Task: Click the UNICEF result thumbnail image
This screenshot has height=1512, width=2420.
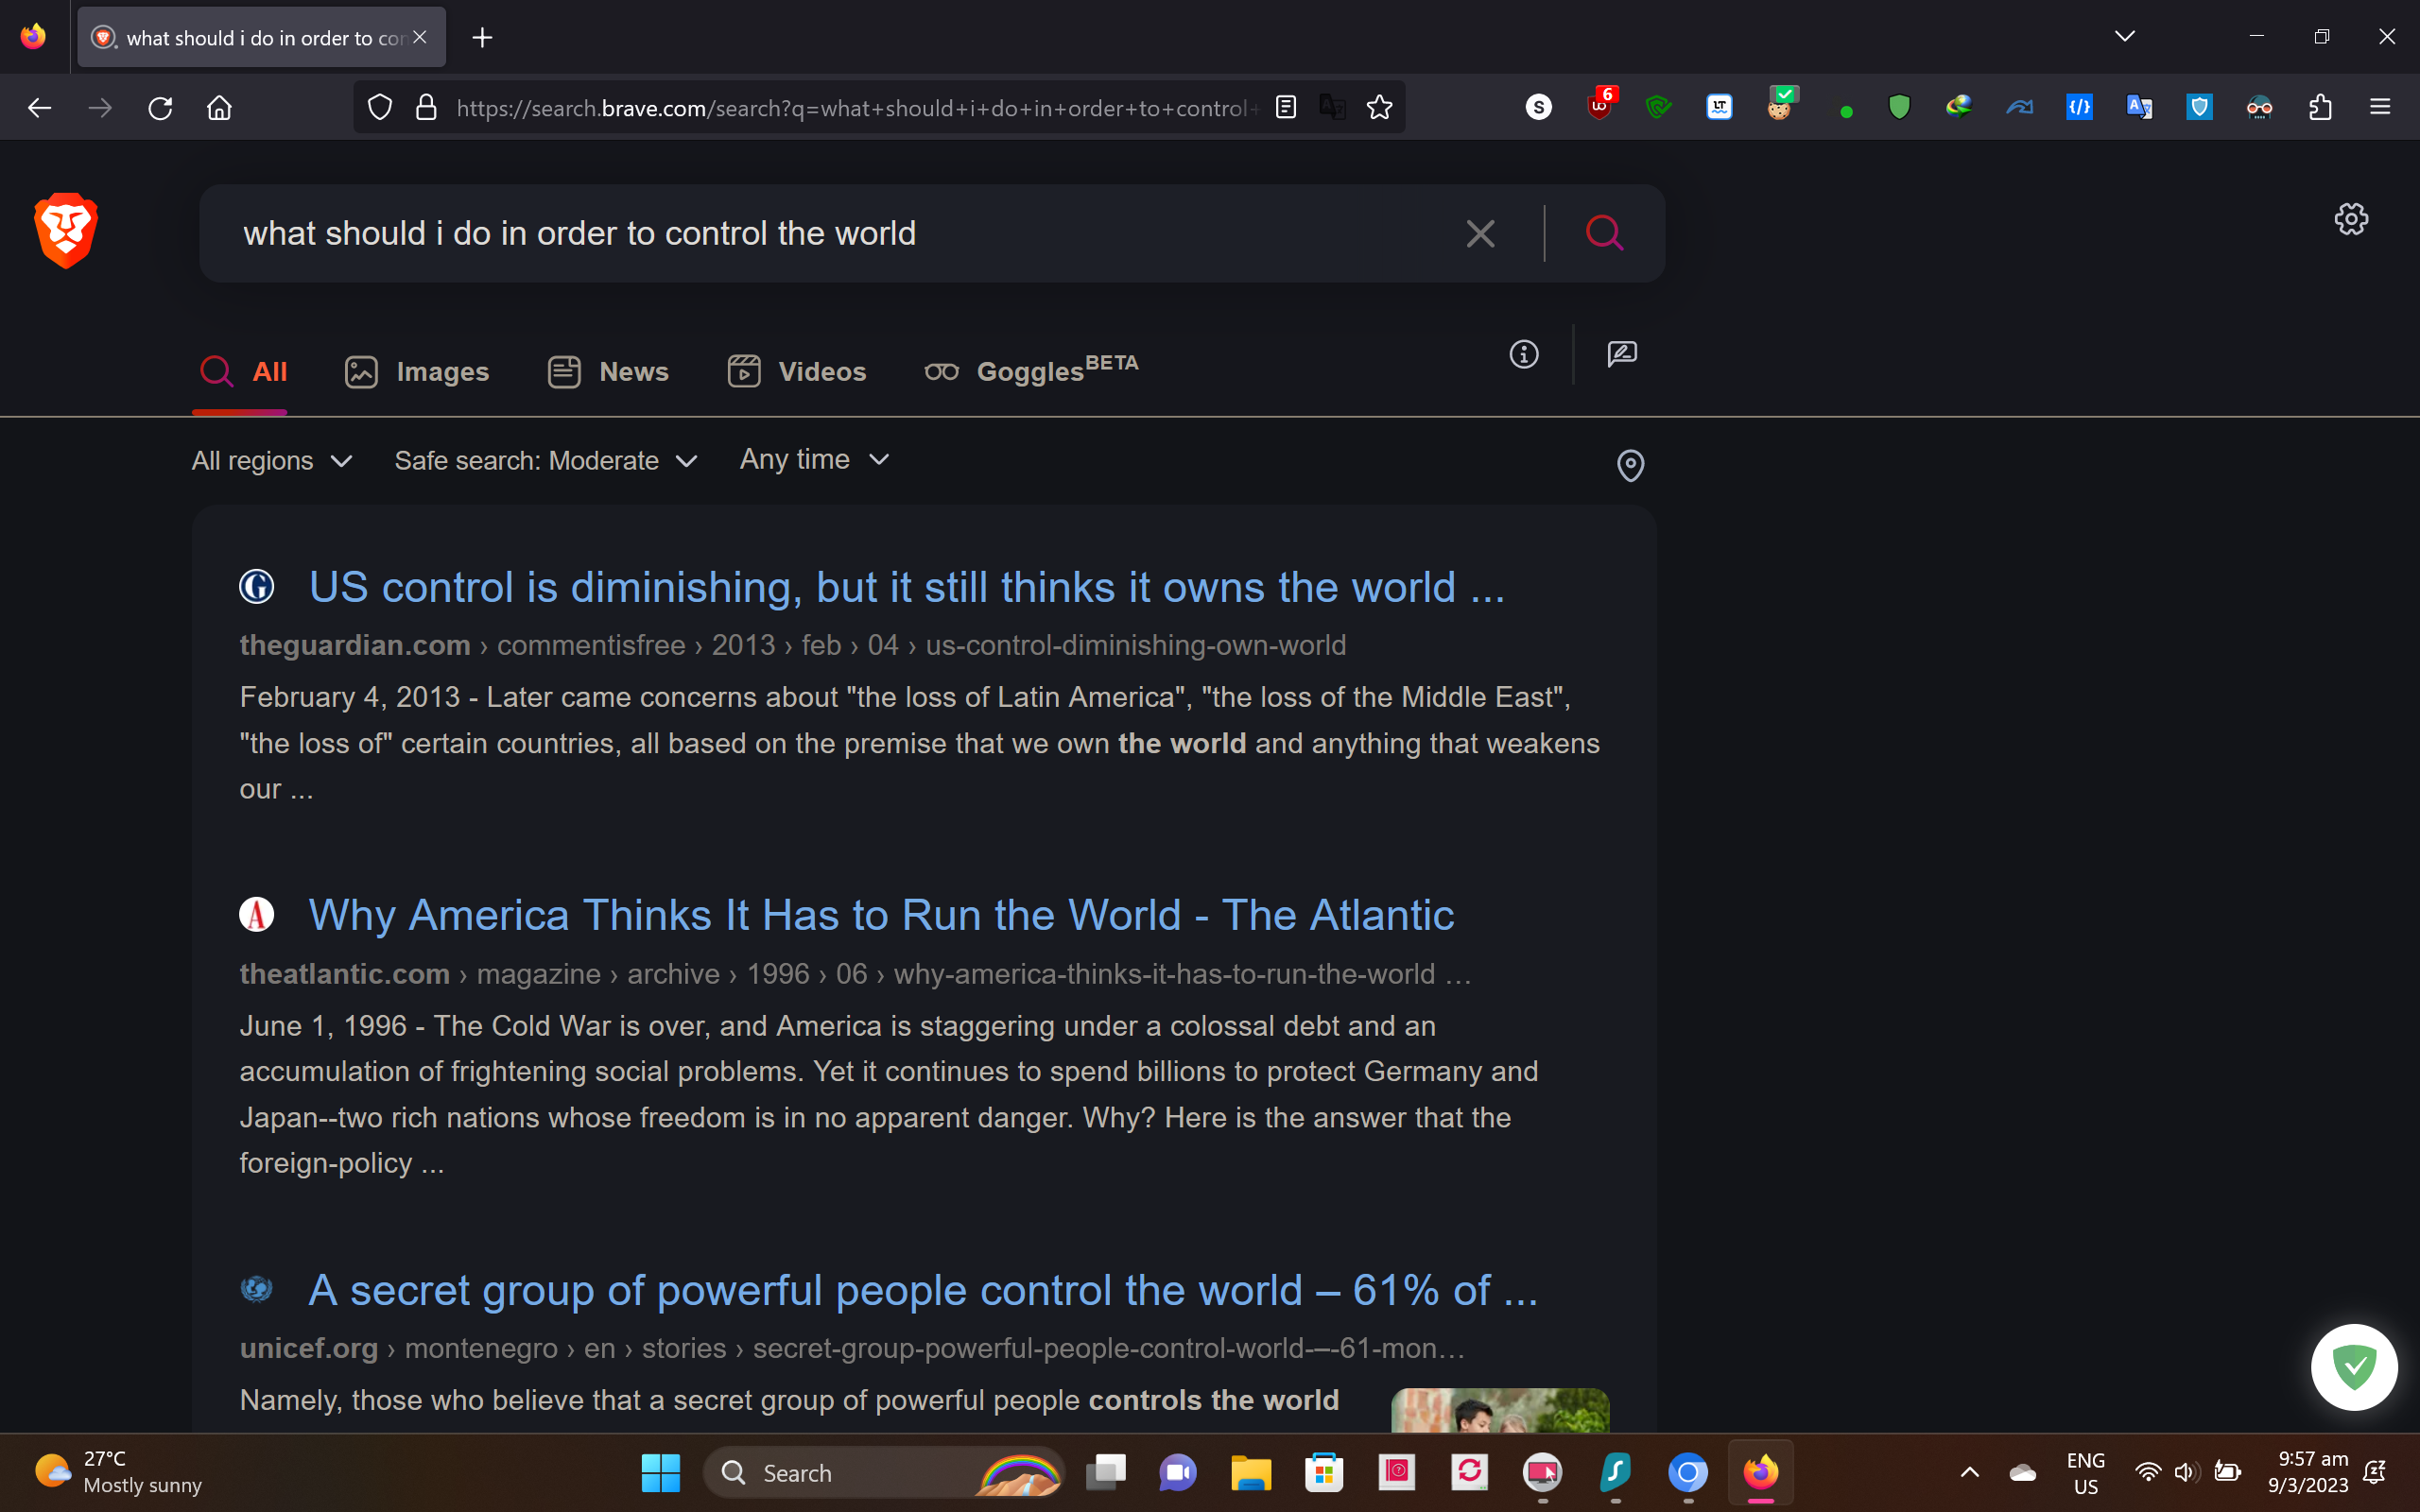Action: 1499,1410
